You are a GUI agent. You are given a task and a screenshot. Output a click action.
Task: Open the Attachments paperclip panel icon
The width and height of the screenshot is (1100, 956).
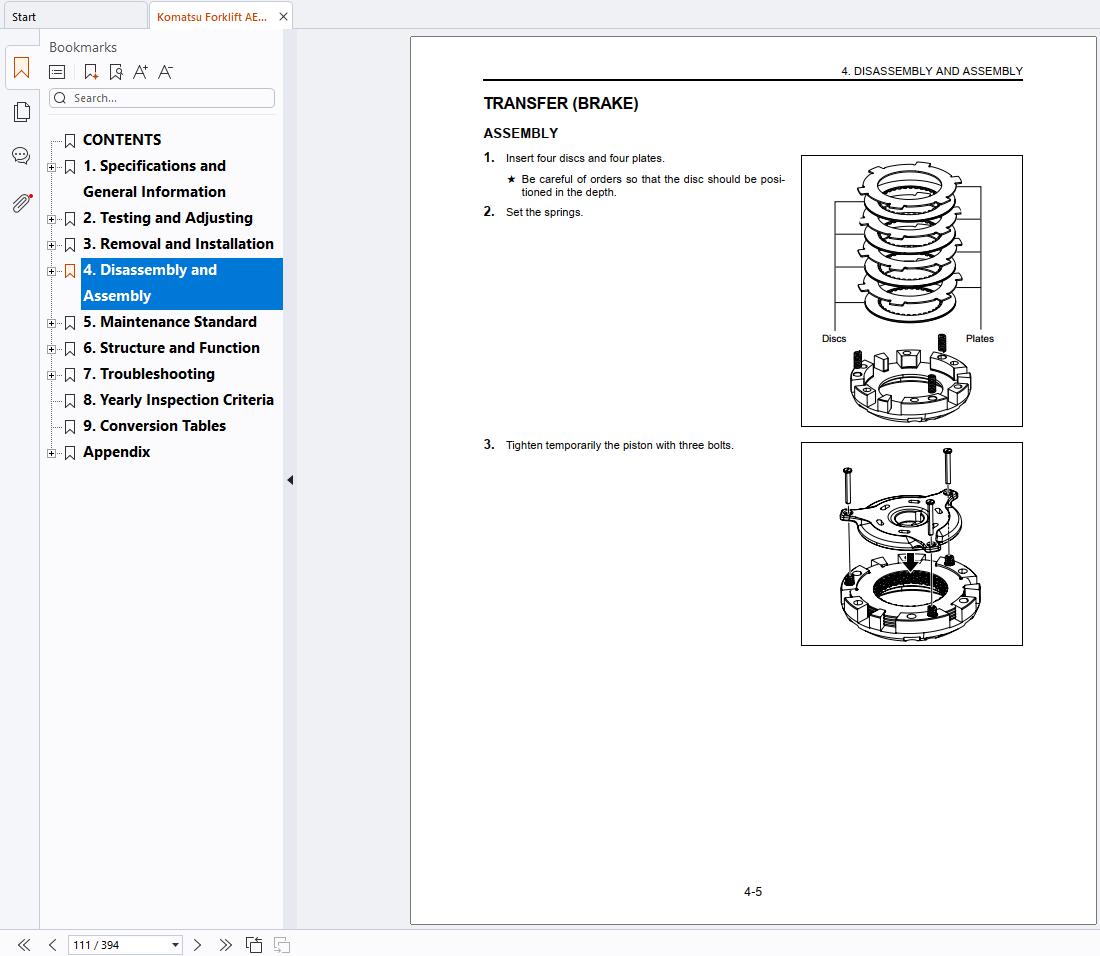[x=22, y=203]
